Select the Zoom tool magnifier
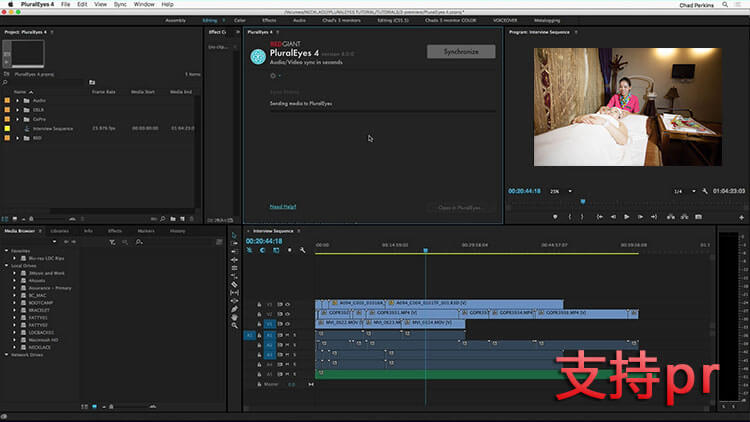The image size is (750, 422). click(x=234, y=325)
